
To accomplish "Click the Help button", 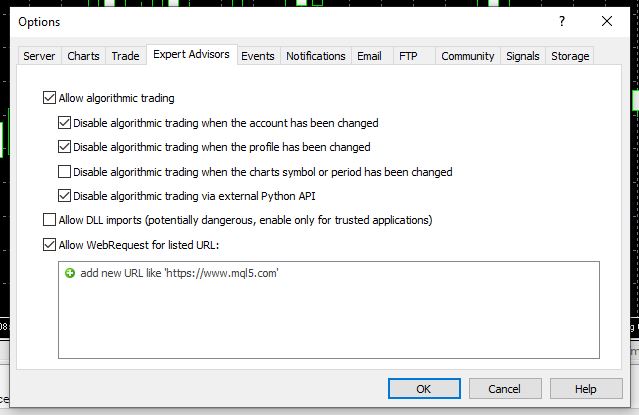I will (x=586, y=389).
